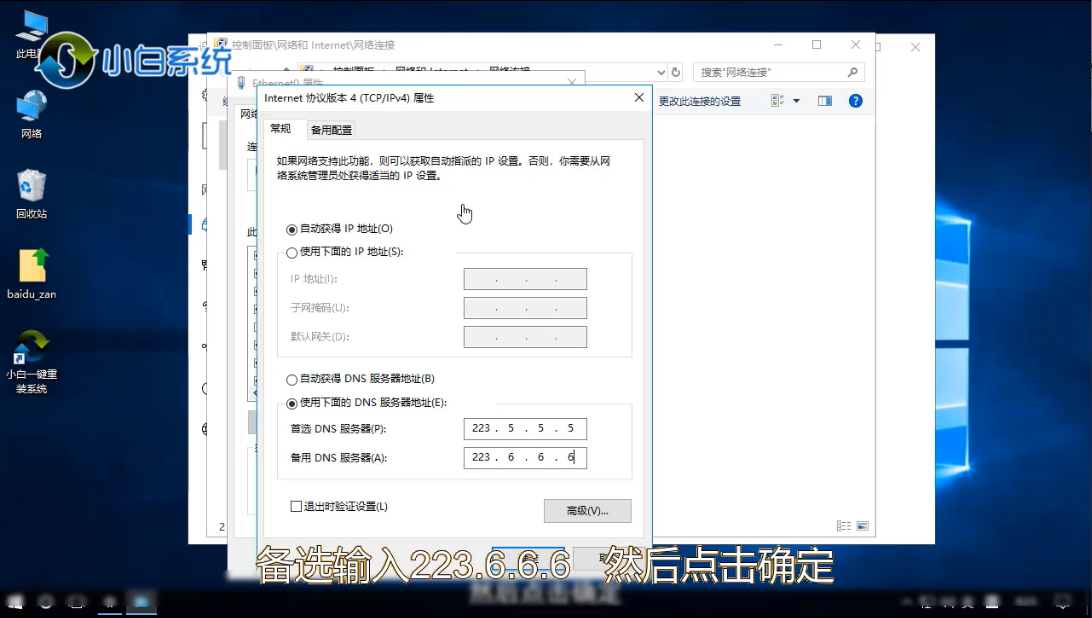The height and width of the screenshot is (618, 1092).
Task: Select 自动获得 IP 地址 radio button
Action: 291,229
